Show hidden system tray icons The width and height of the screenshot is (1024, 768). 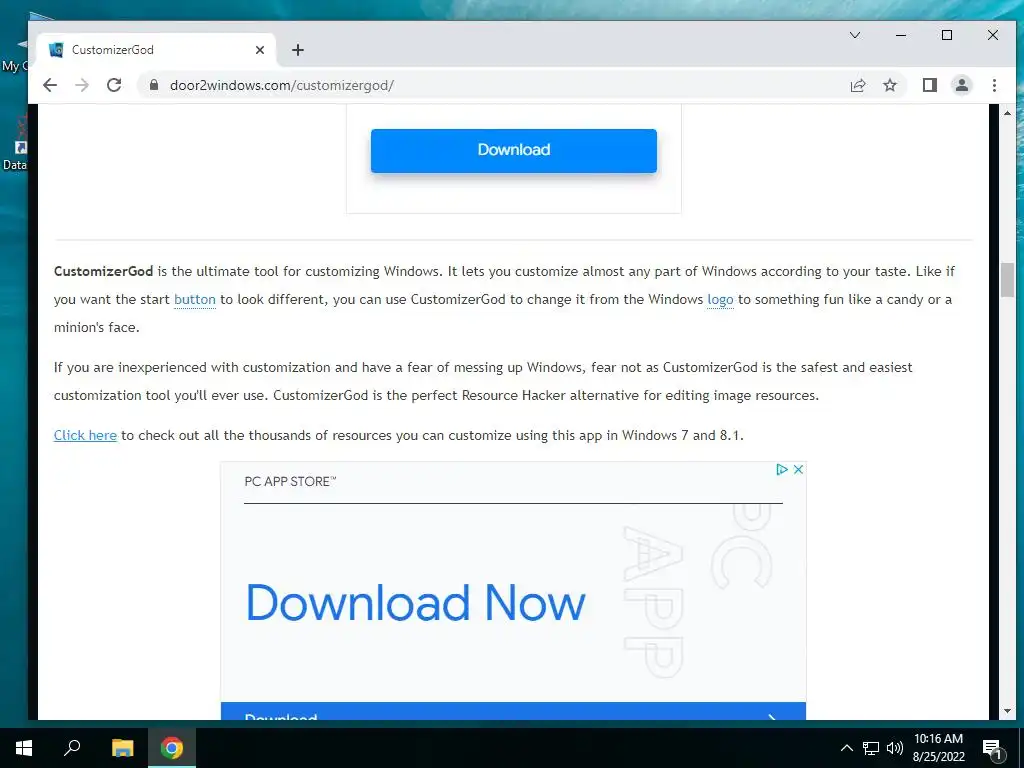coord(846,748)
